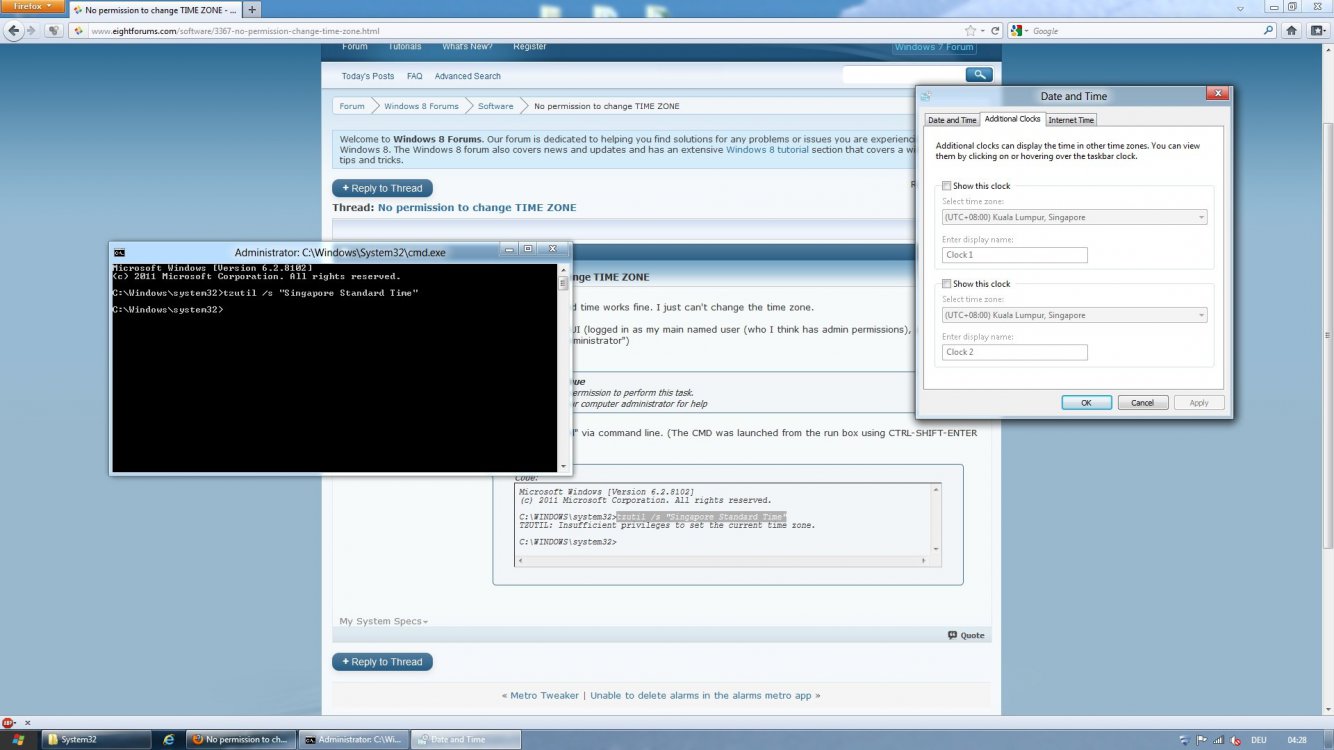This screenshot has height=750, width=1334.
Task: Click the 'Windows 8 Forums' breadcrumb
Action: tap(421, 106)
